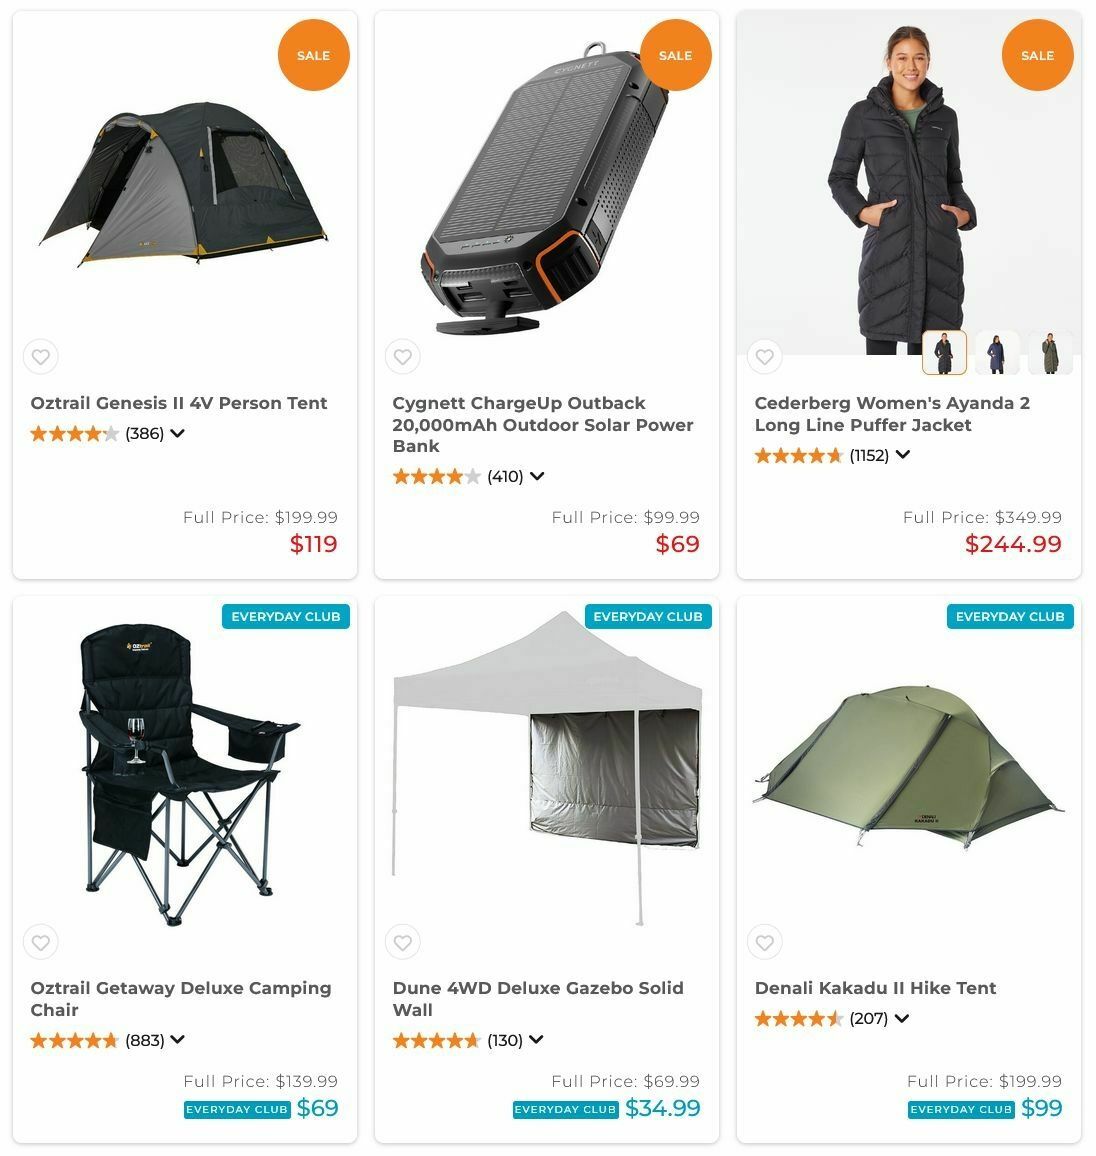
Task: Tap heart icon on Denali Kakadu tent
Action: coord(764,942)
